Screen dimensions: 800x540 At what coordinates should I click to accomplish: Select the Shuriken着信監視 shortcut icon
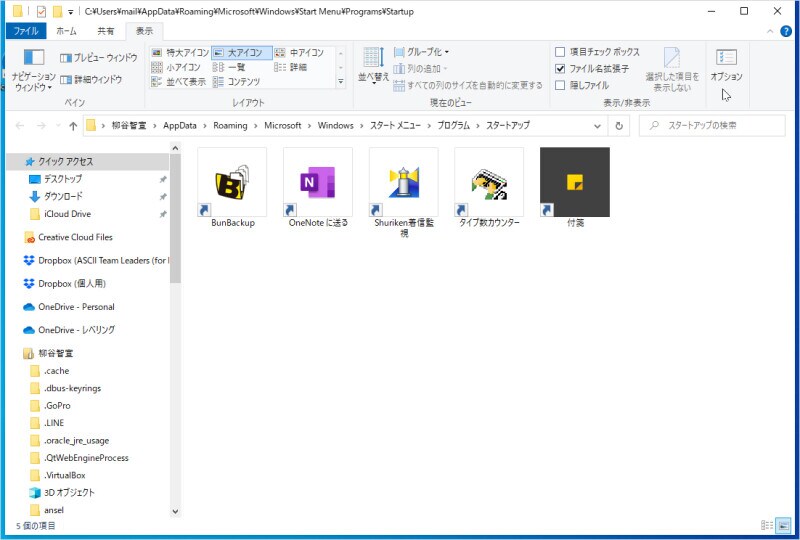pos(403,182)
